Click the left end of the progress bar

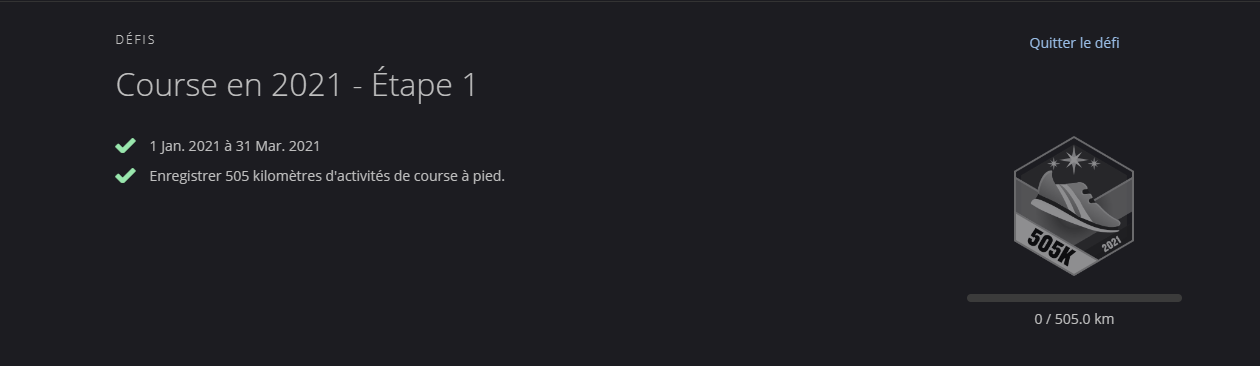pos(970,298)
